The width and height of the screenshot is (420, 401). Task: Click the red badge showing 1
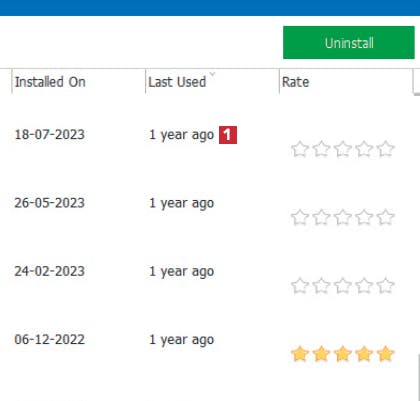click(228, 135)
